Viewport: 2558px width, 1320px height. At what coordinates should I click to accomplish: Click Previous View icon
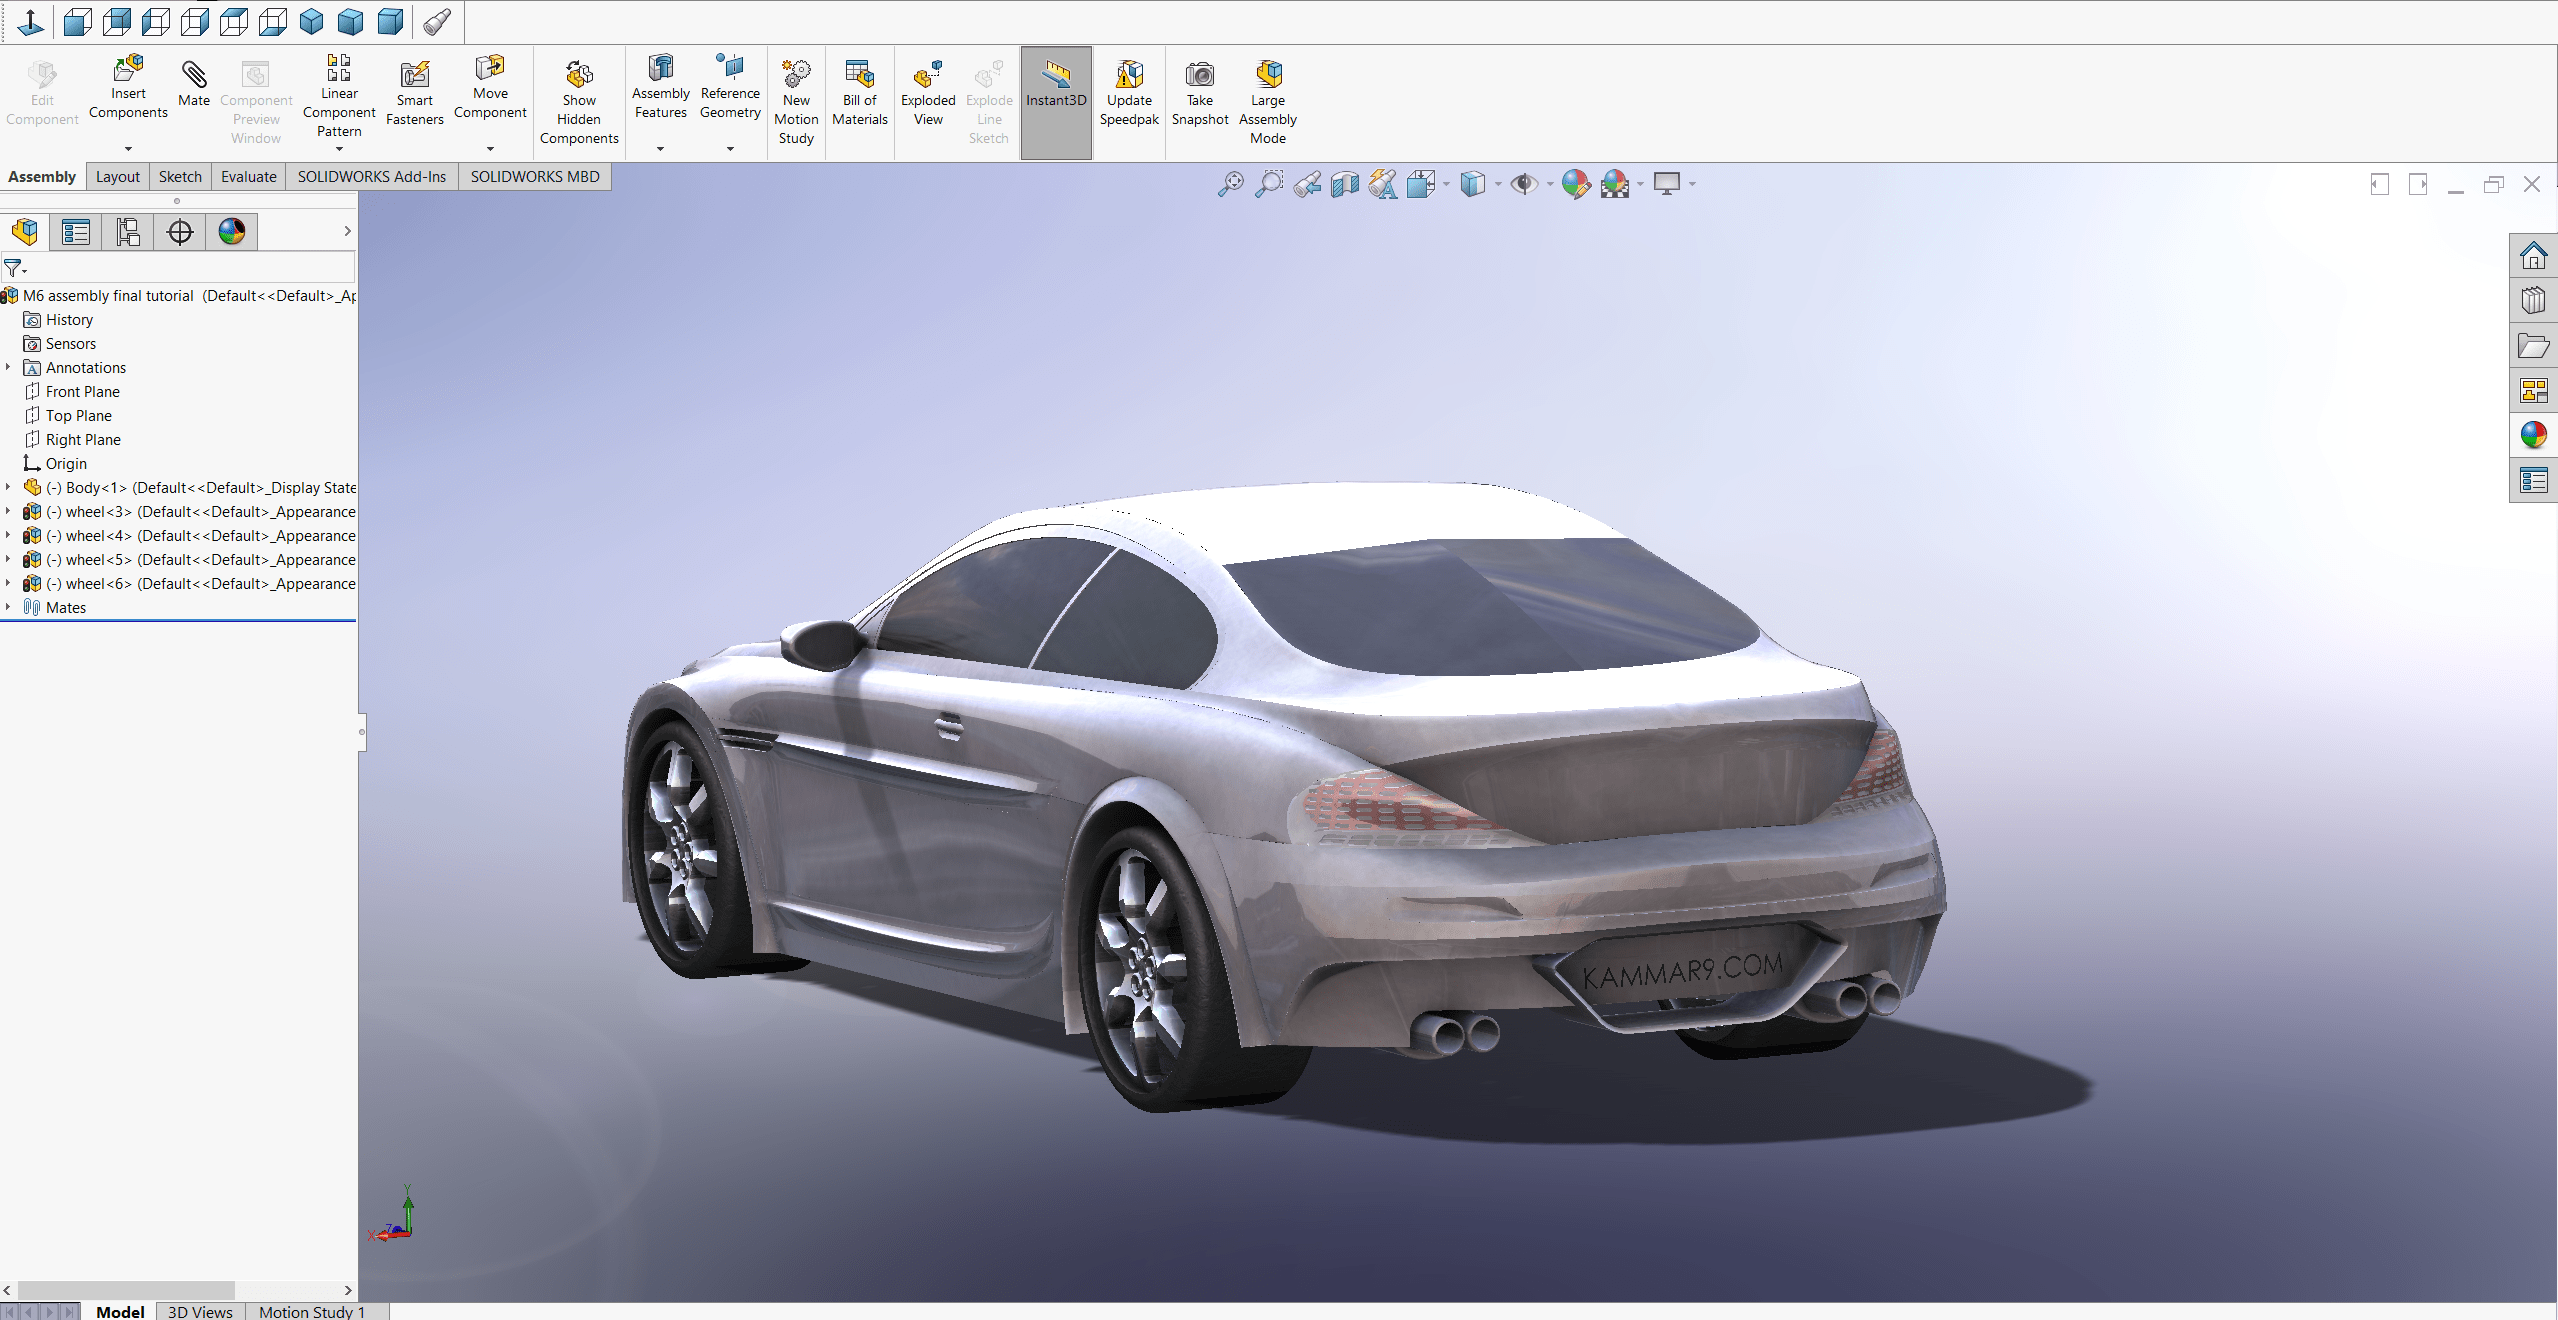pyautogui.click(x=1306, y=184)
